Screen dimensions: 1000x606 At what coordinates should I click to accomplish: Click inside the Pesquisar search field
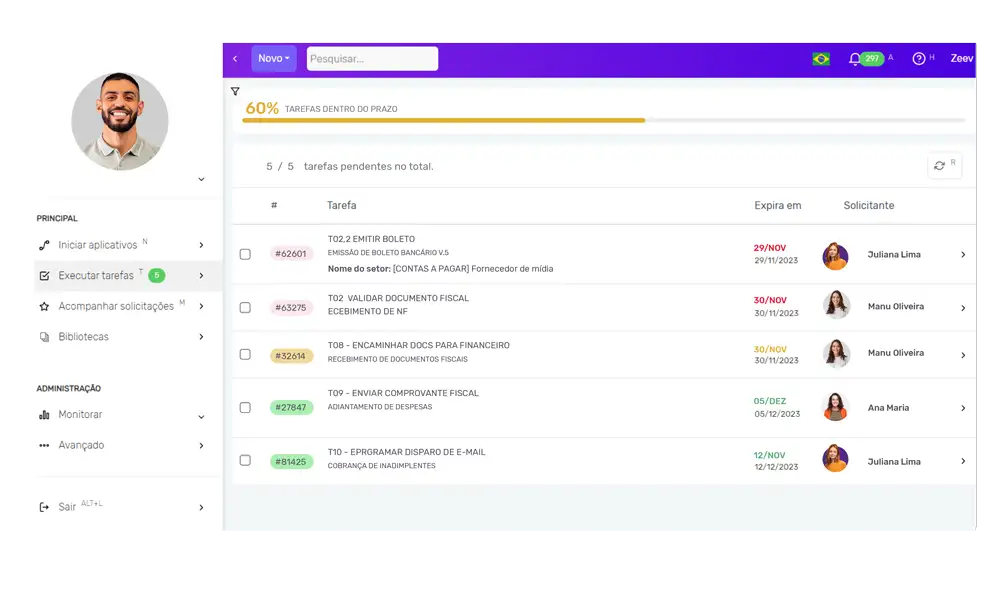click(x=372, y=58)
